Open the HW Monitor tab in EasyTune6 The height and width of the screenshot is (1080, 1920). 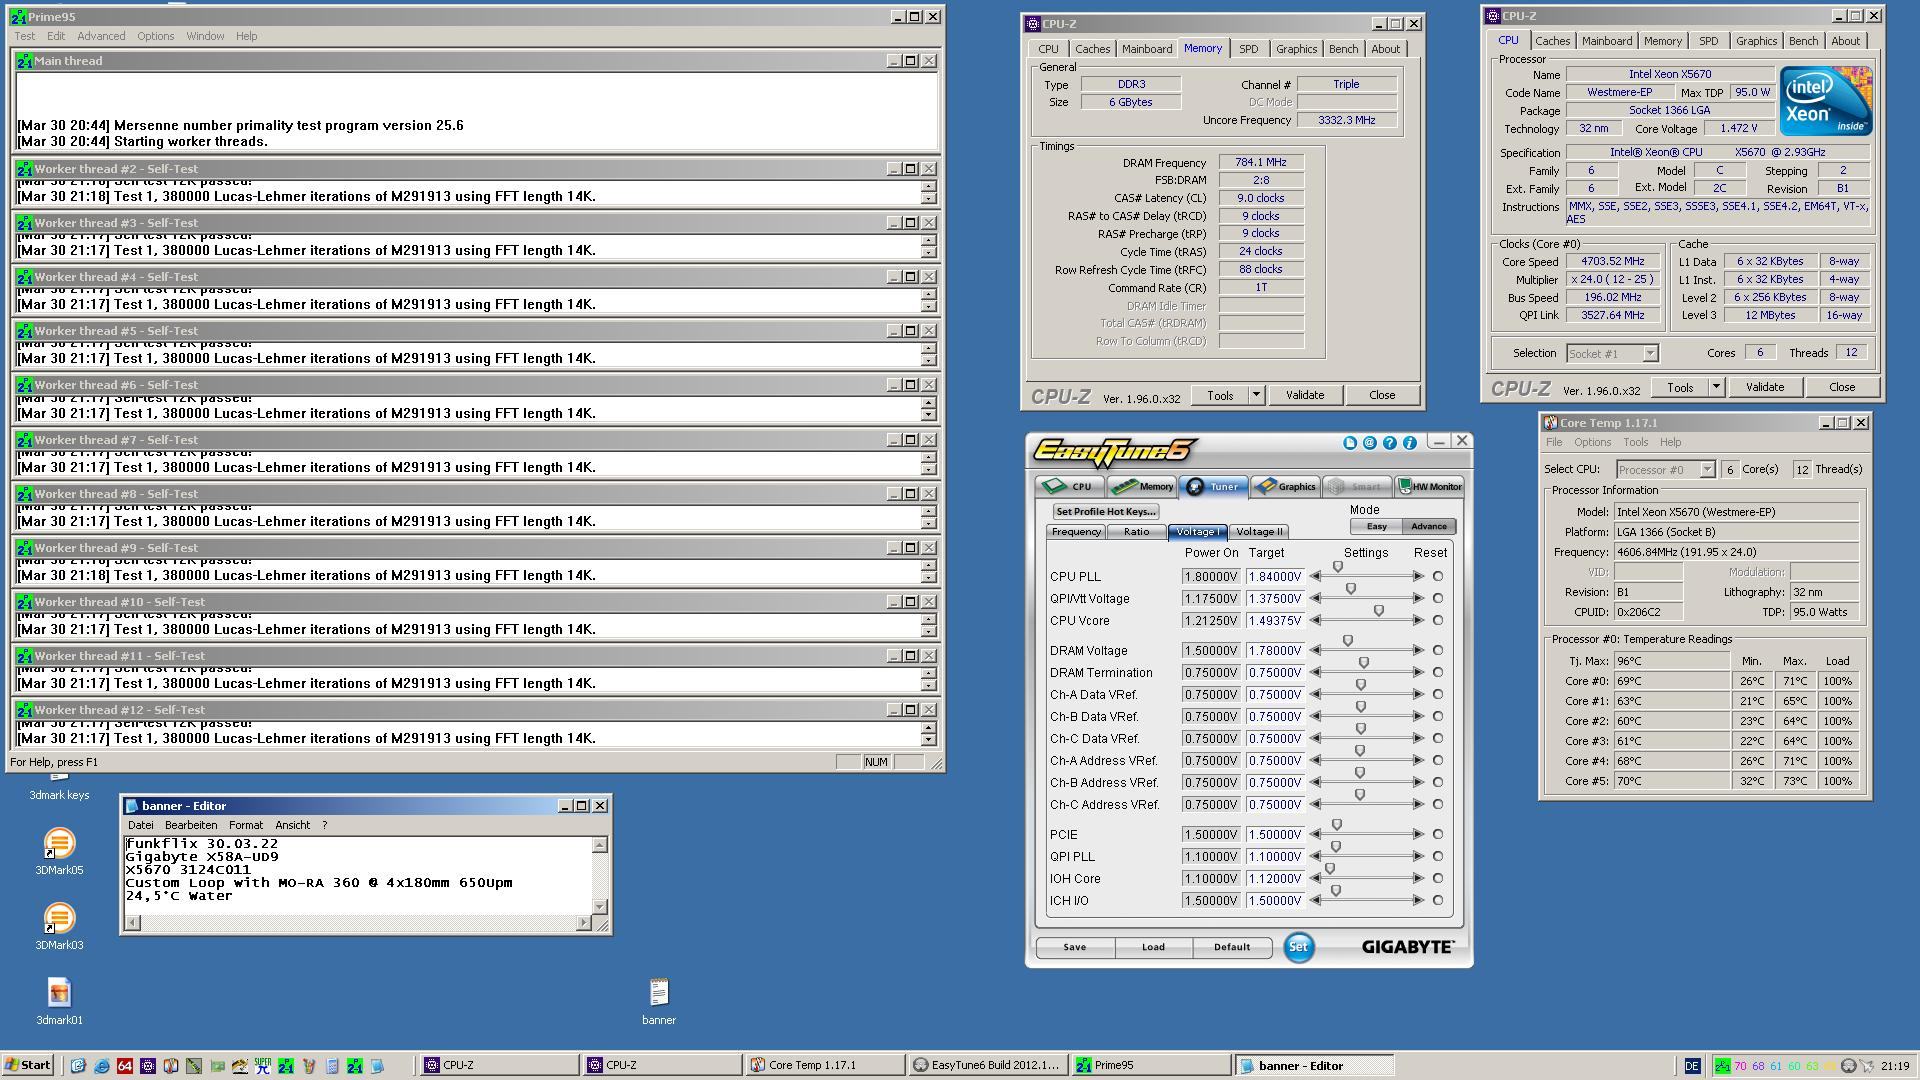1430,487
